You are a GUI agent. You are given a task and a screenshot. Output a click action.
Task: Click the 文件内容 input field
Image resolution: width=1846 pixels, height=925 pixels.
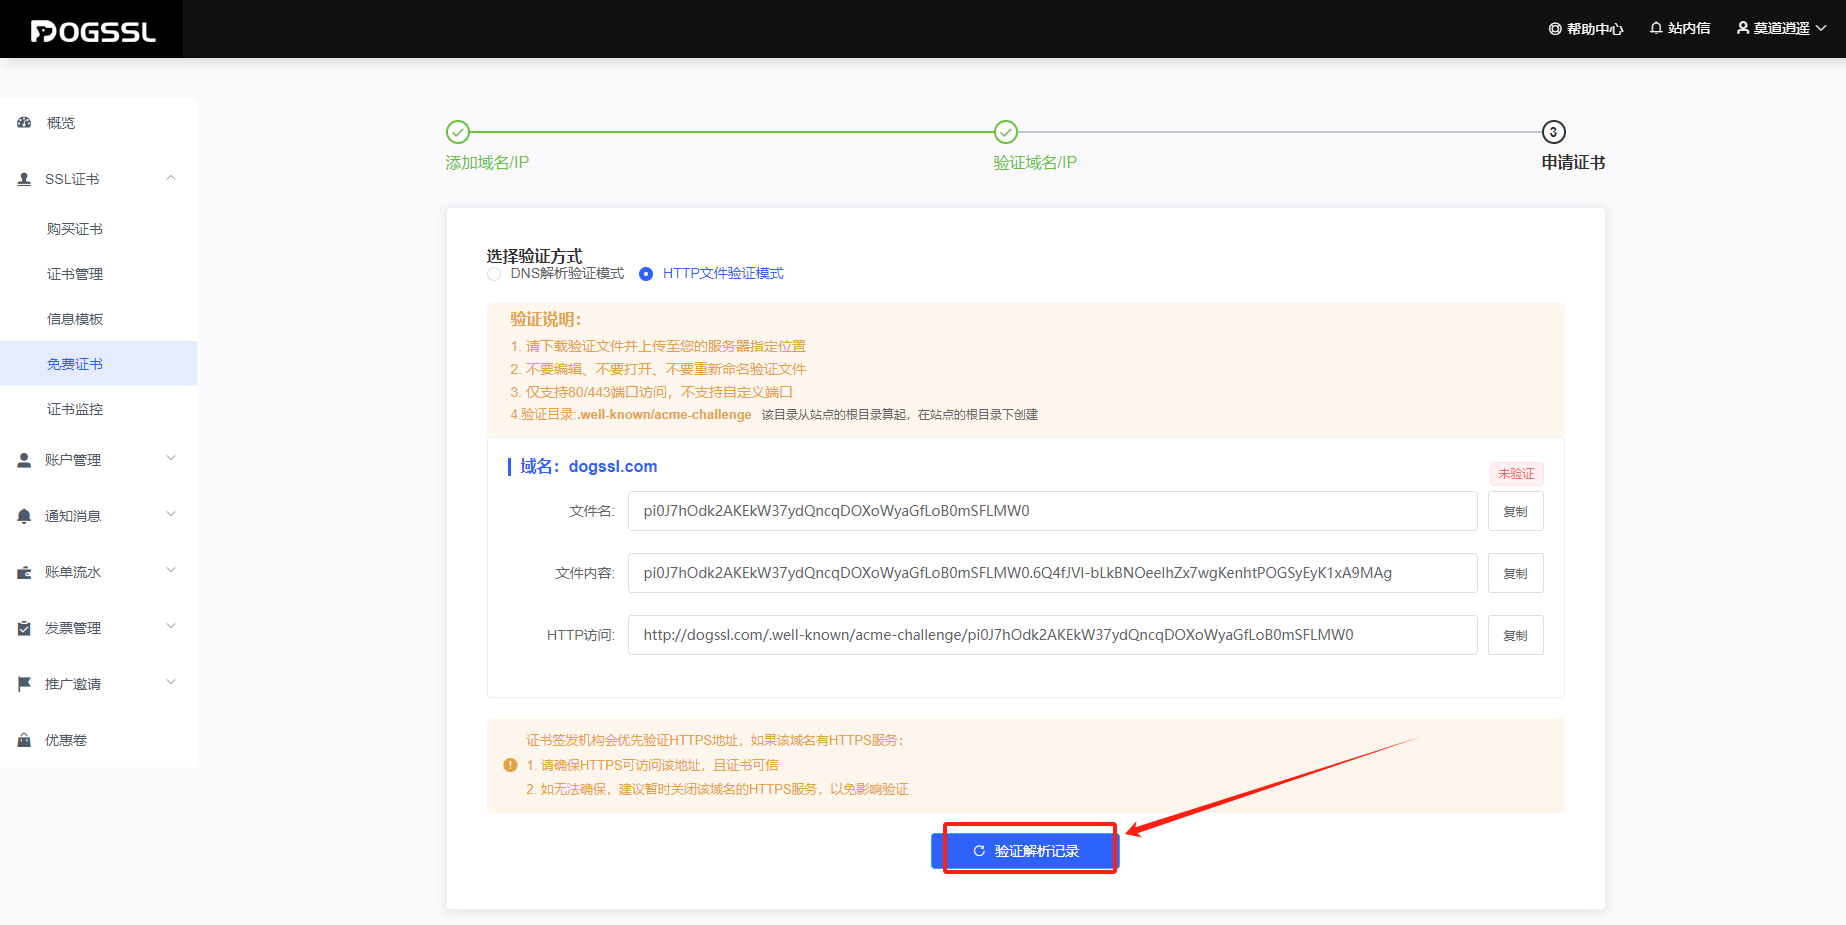(1052, 573)
